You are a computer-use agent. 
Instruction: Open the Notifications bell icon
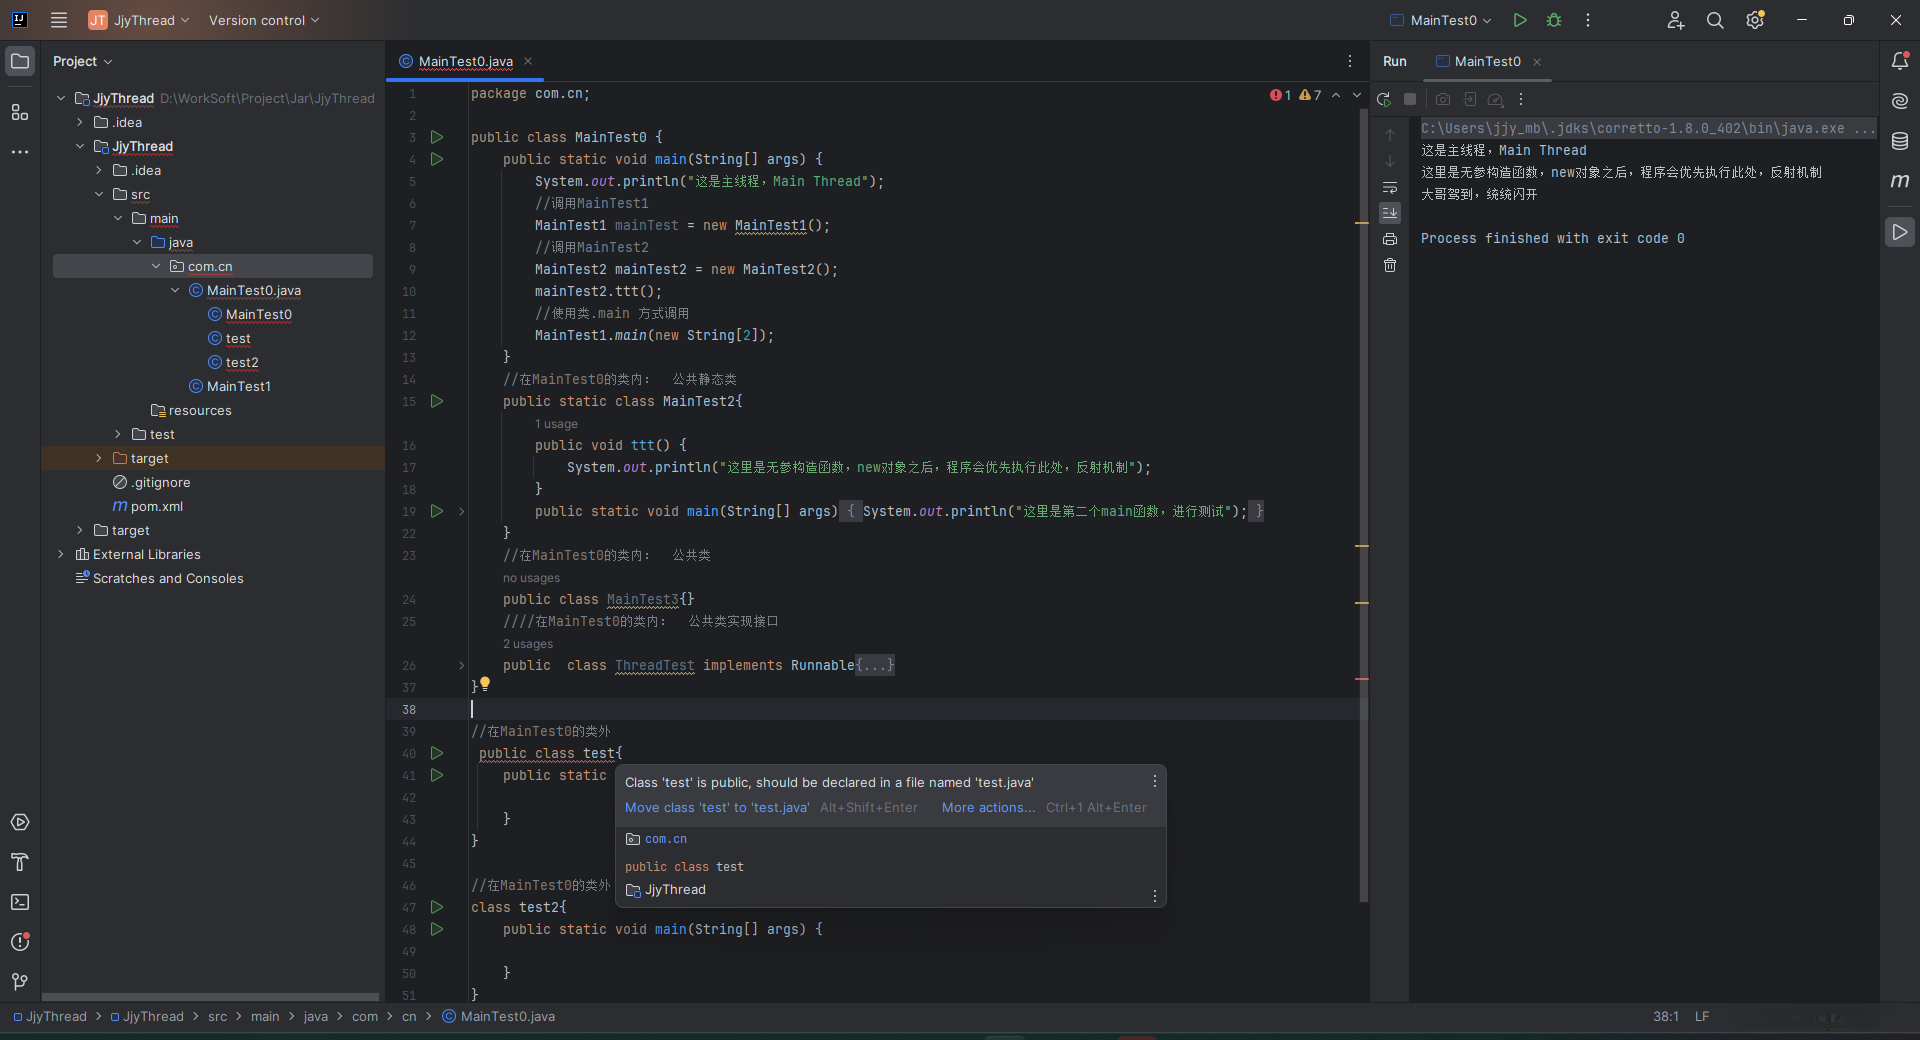pyautogui.click(x=1900, y=61)
